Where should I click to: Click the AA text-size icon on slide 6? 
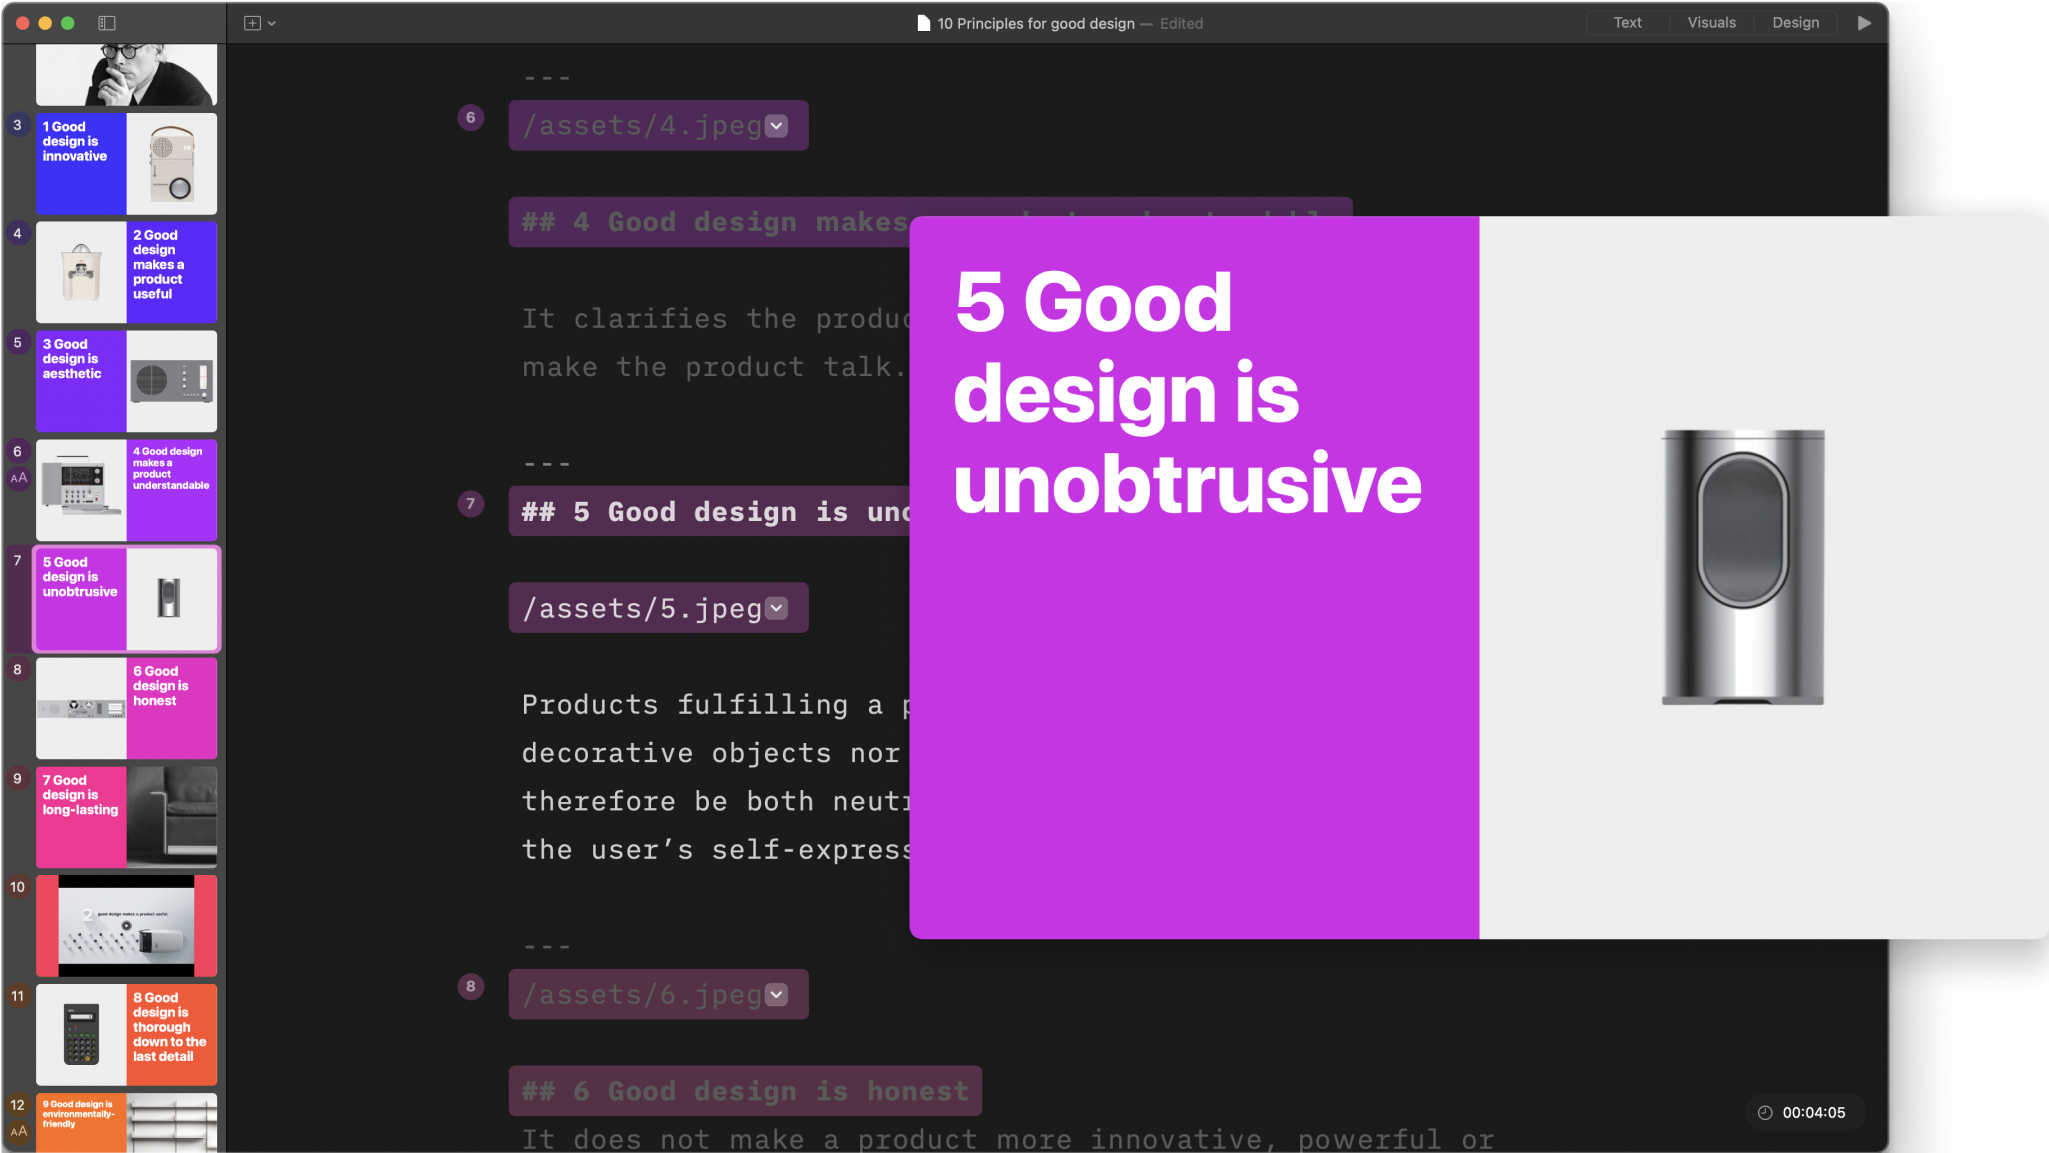tap(18, 478)
